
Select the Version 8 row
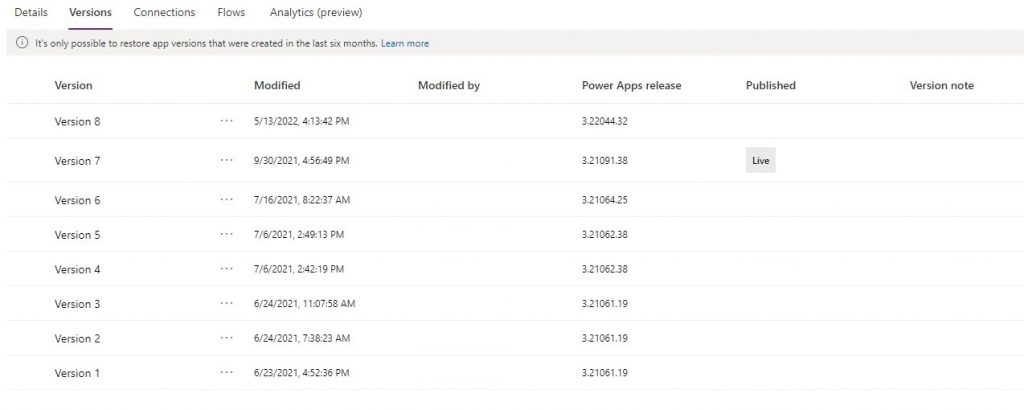(x=78, y=121)
